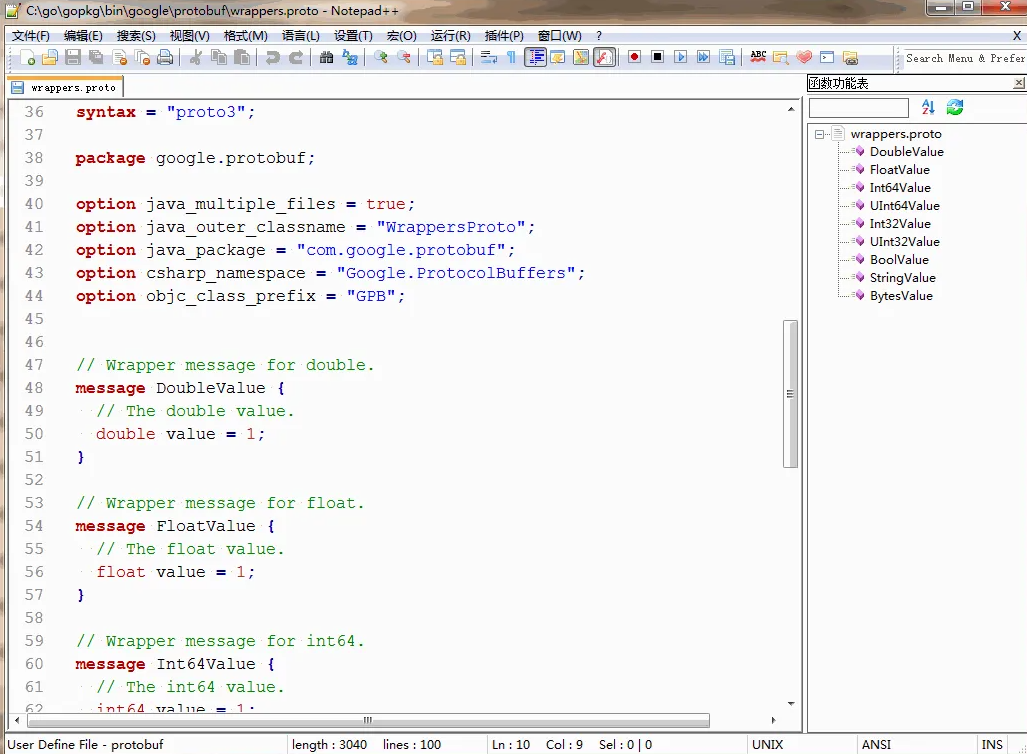Click the Redo arrow icon
This screenshot has height=754, width=1027.
point(295,58)
